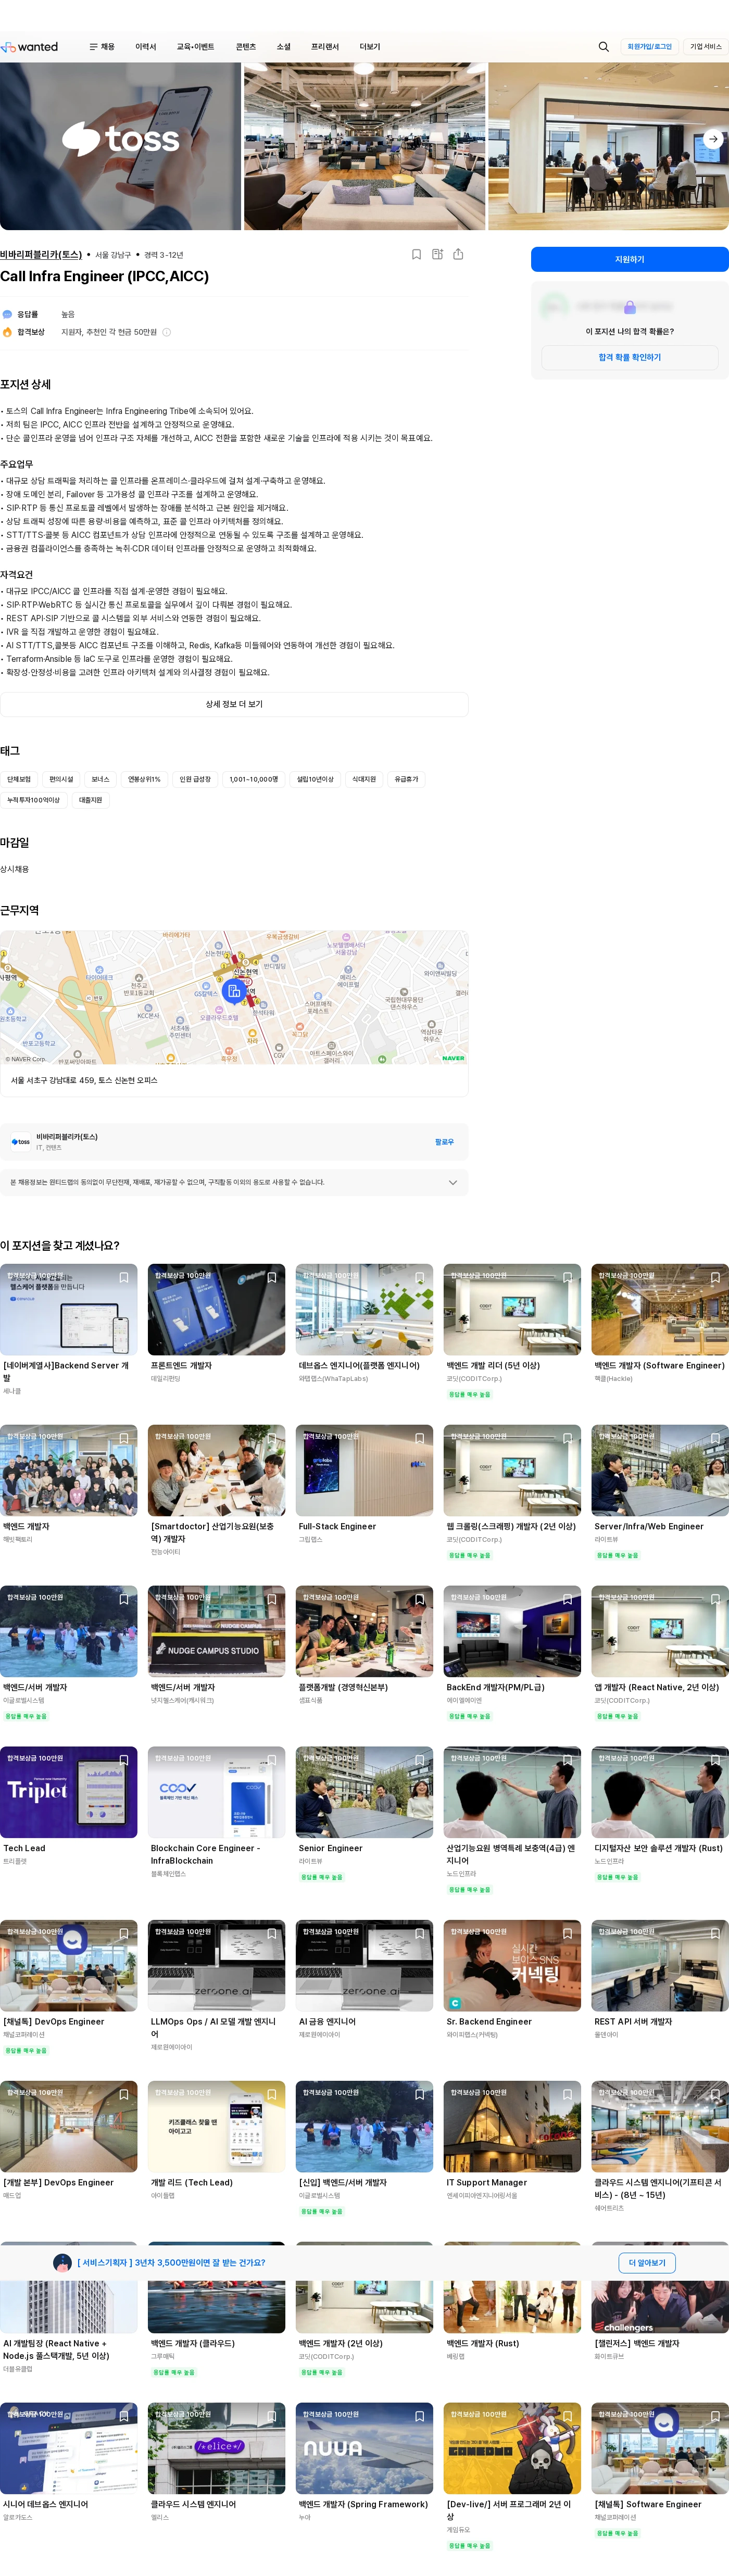Screen dimensions: 729x2576
Task: Select the 편의시설 tag
Action: (x=61, y=779)
